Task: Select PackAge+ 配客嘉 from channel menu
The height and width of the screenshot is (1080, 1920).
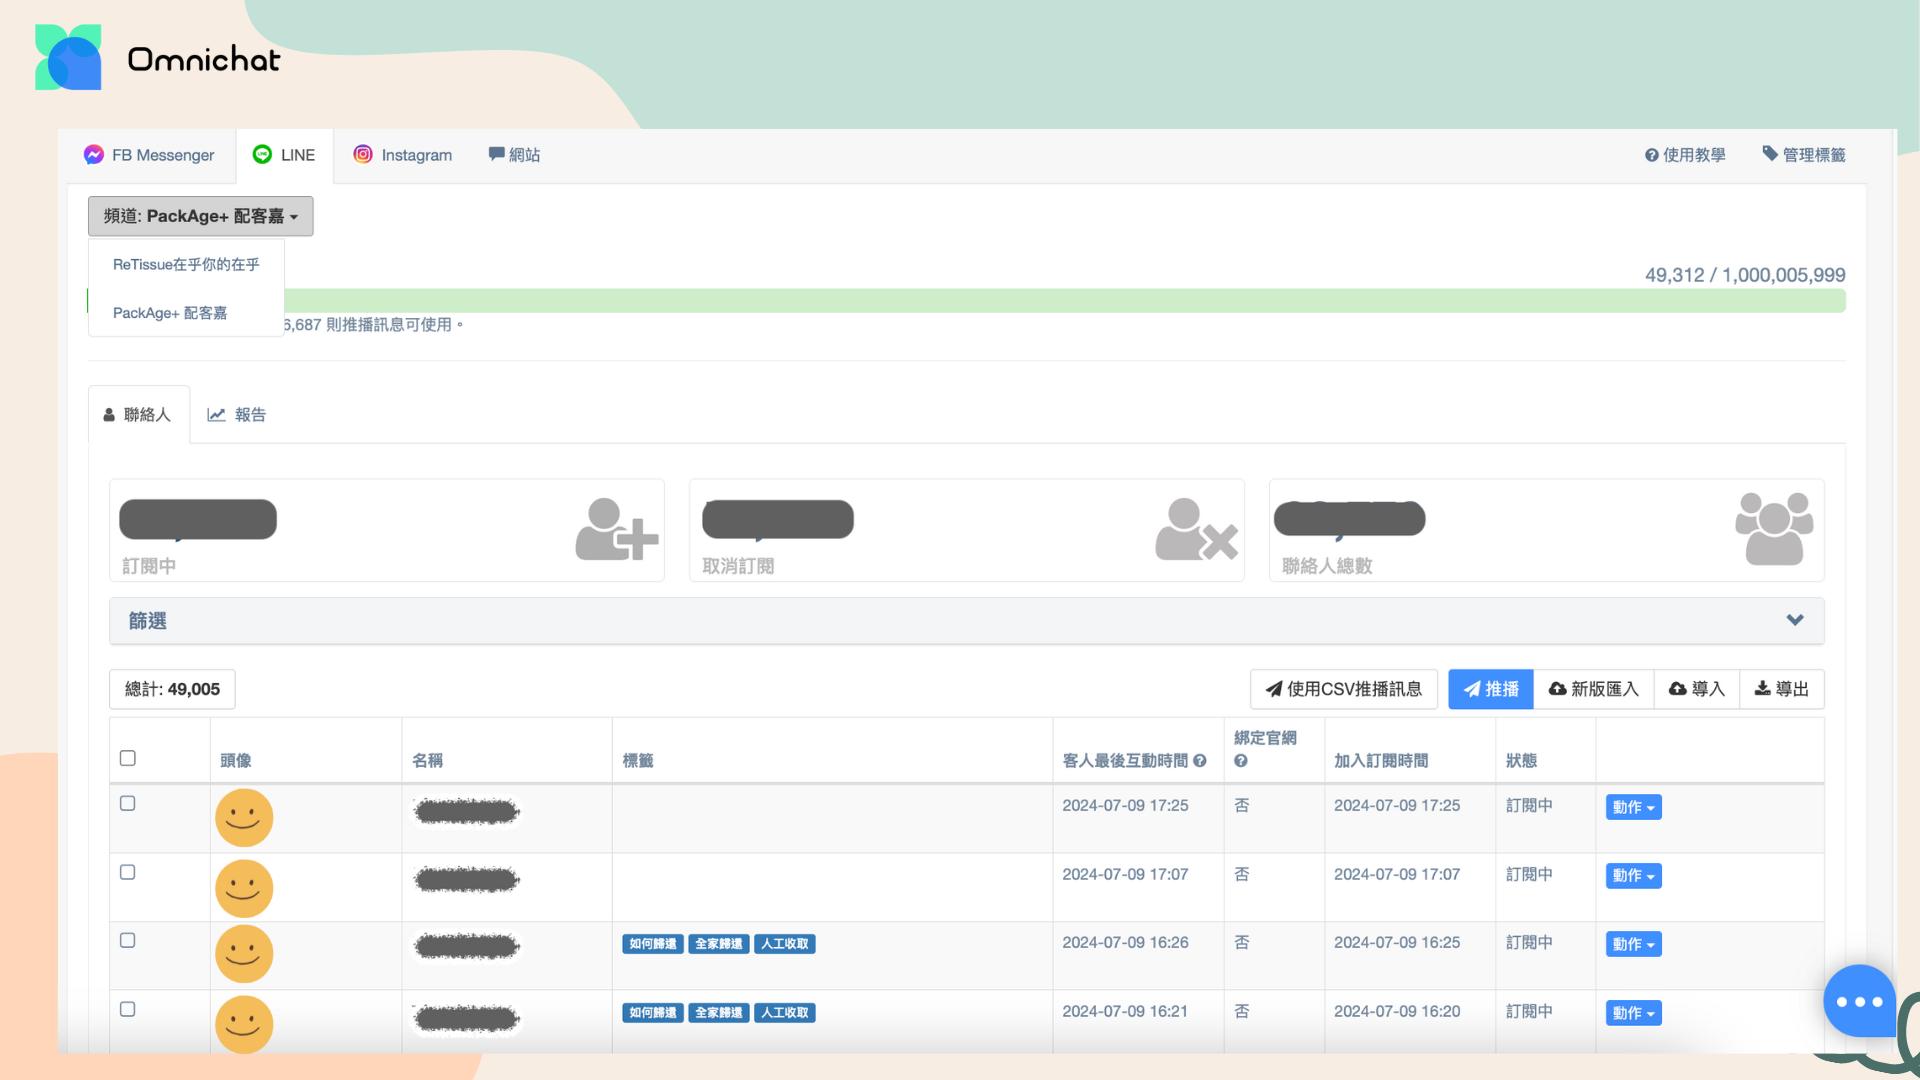Action: [170, 313]
